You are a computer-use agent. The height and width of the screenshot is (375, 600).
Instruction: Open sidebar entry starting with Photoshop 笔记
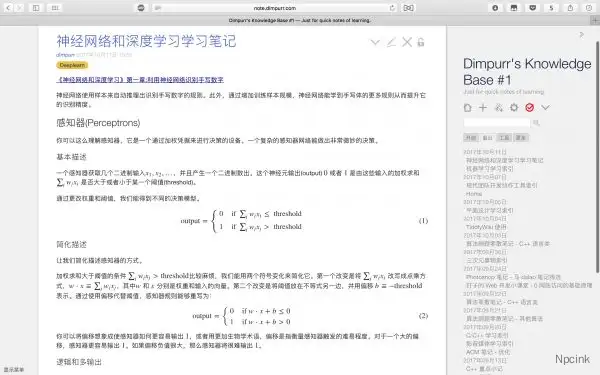[513, 277]
